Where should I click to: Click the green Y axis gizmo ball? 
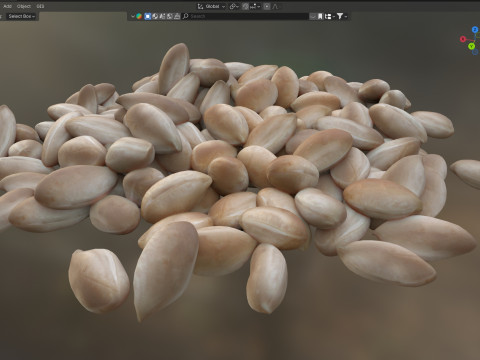(x=471, y=46)
